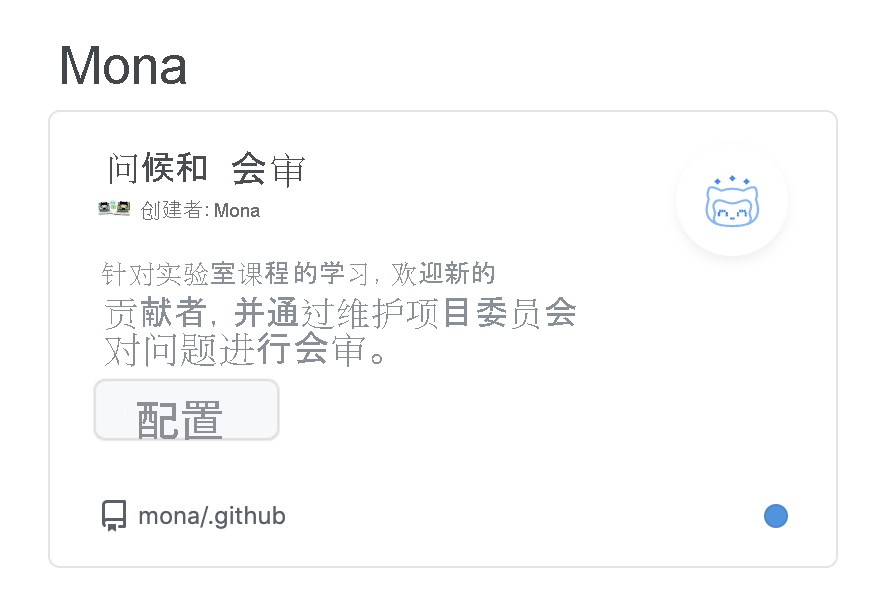Click the blue circle status indicator

[x=776, y=515]
